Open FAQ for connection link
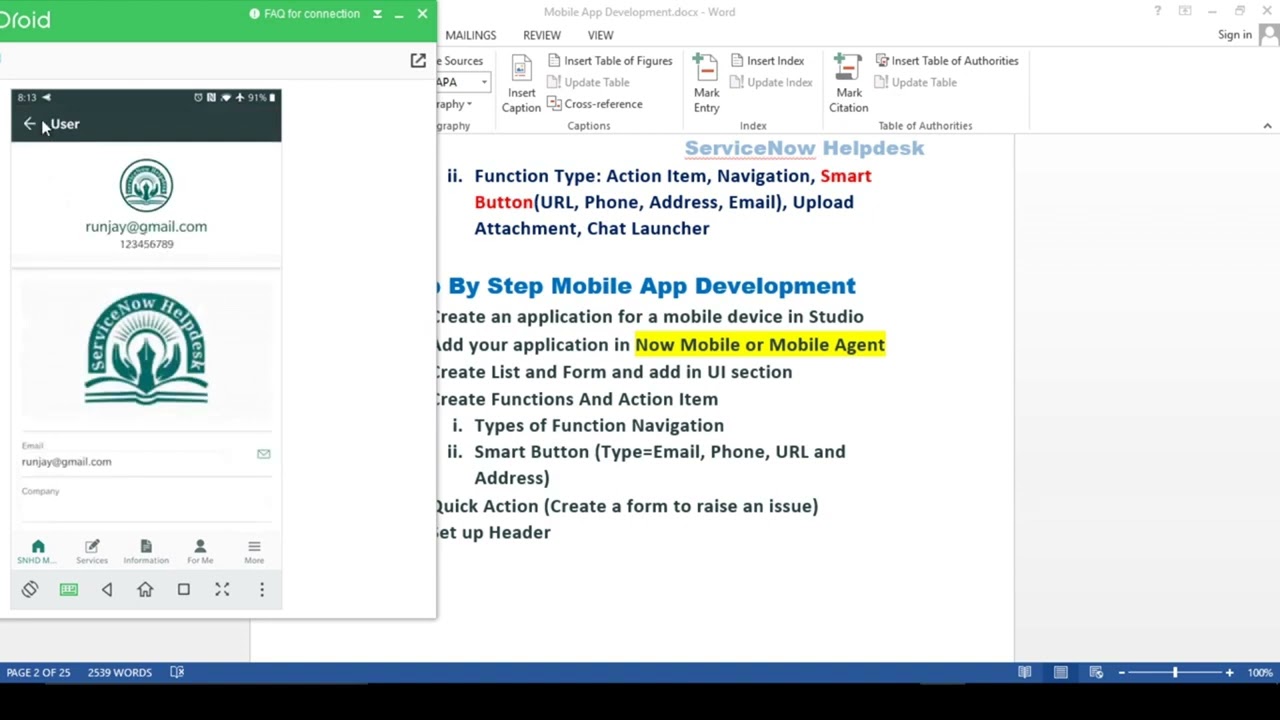This screenshot has width=1280, height=720. [x=304, y=14]
